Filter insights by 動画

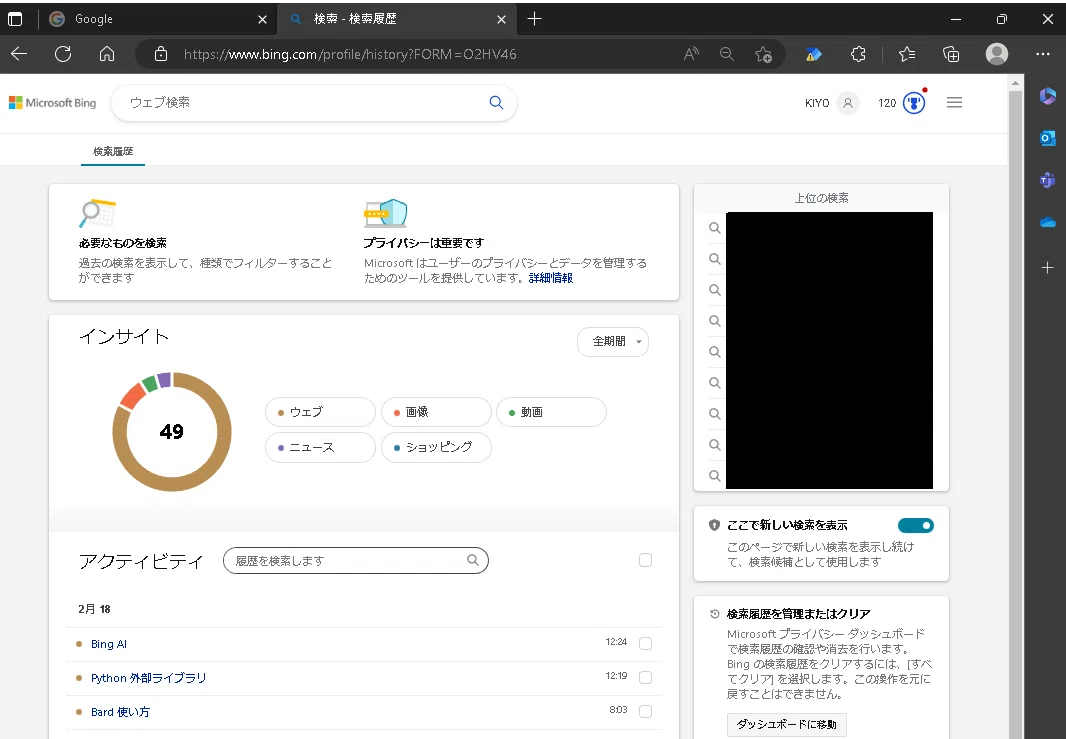551,412
